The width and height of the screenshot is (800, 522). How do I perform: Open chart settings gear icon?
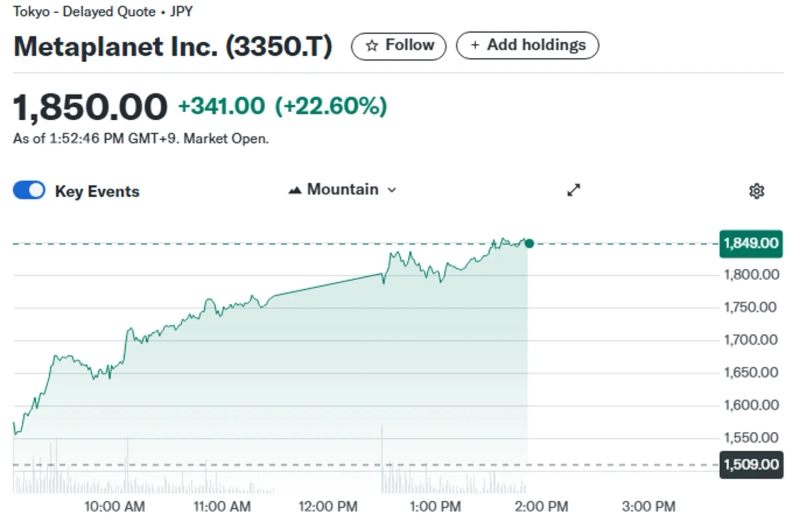(x=757, y=191)
